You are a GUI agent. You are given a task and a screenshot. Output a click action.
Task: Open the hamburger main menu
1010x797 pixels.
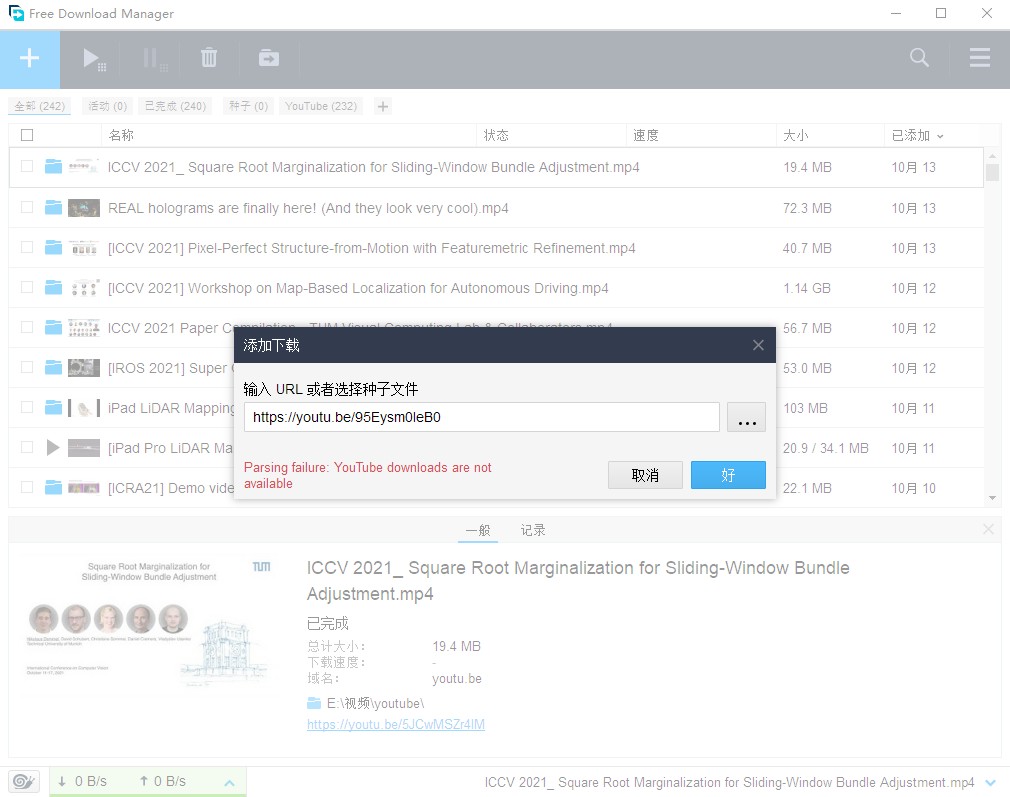coord(979,58)
